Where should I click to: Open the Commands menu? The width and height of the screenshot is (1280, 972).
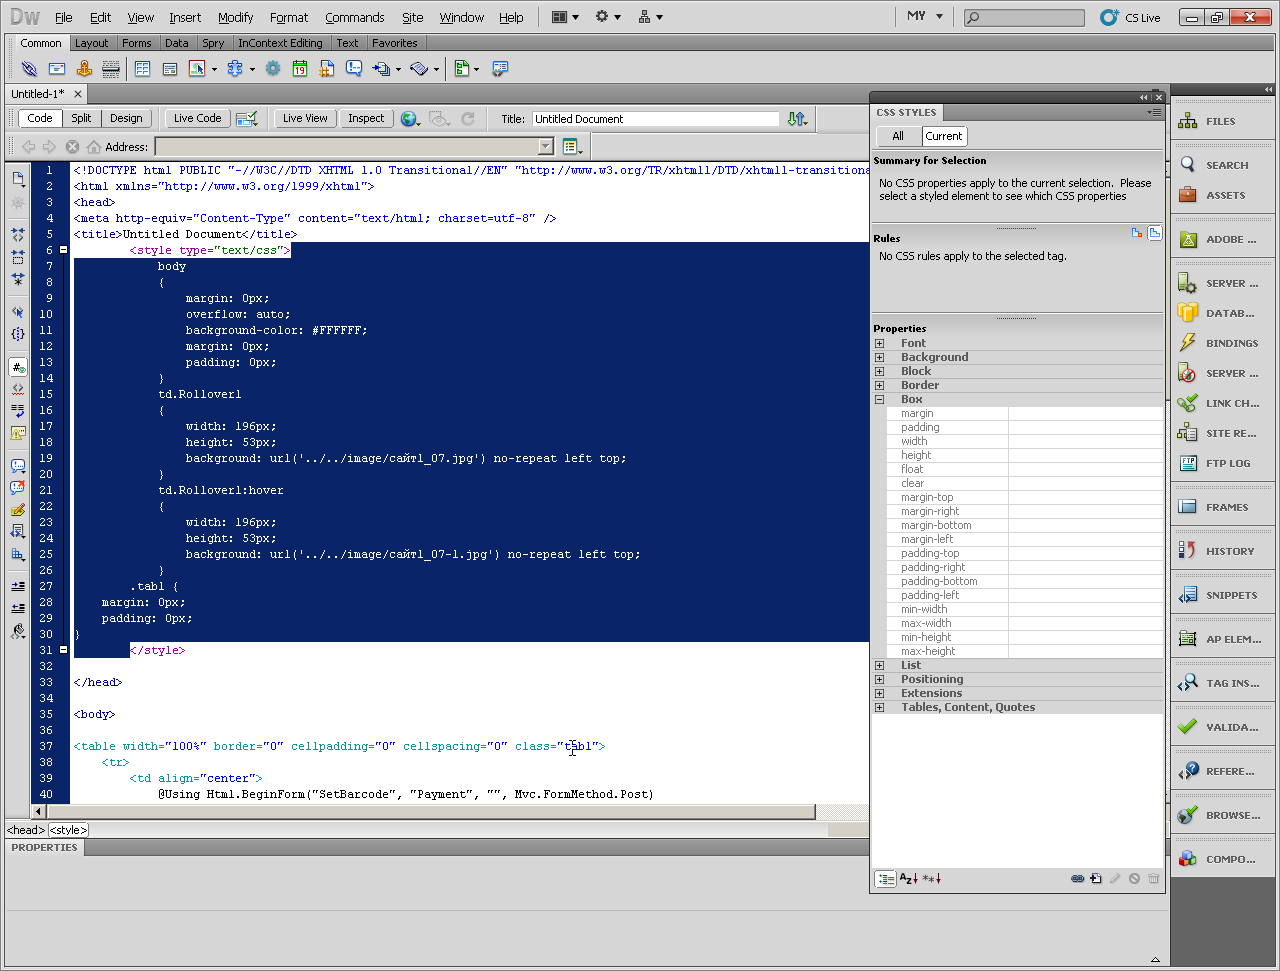tap(355, 17)
